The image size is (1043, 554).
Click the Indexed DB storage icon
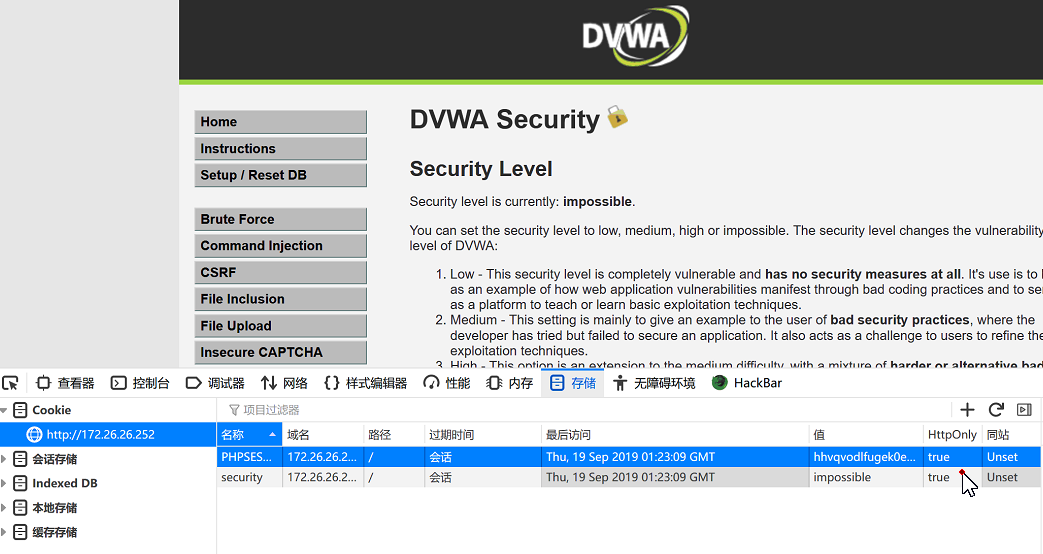(x=21, y=484)
